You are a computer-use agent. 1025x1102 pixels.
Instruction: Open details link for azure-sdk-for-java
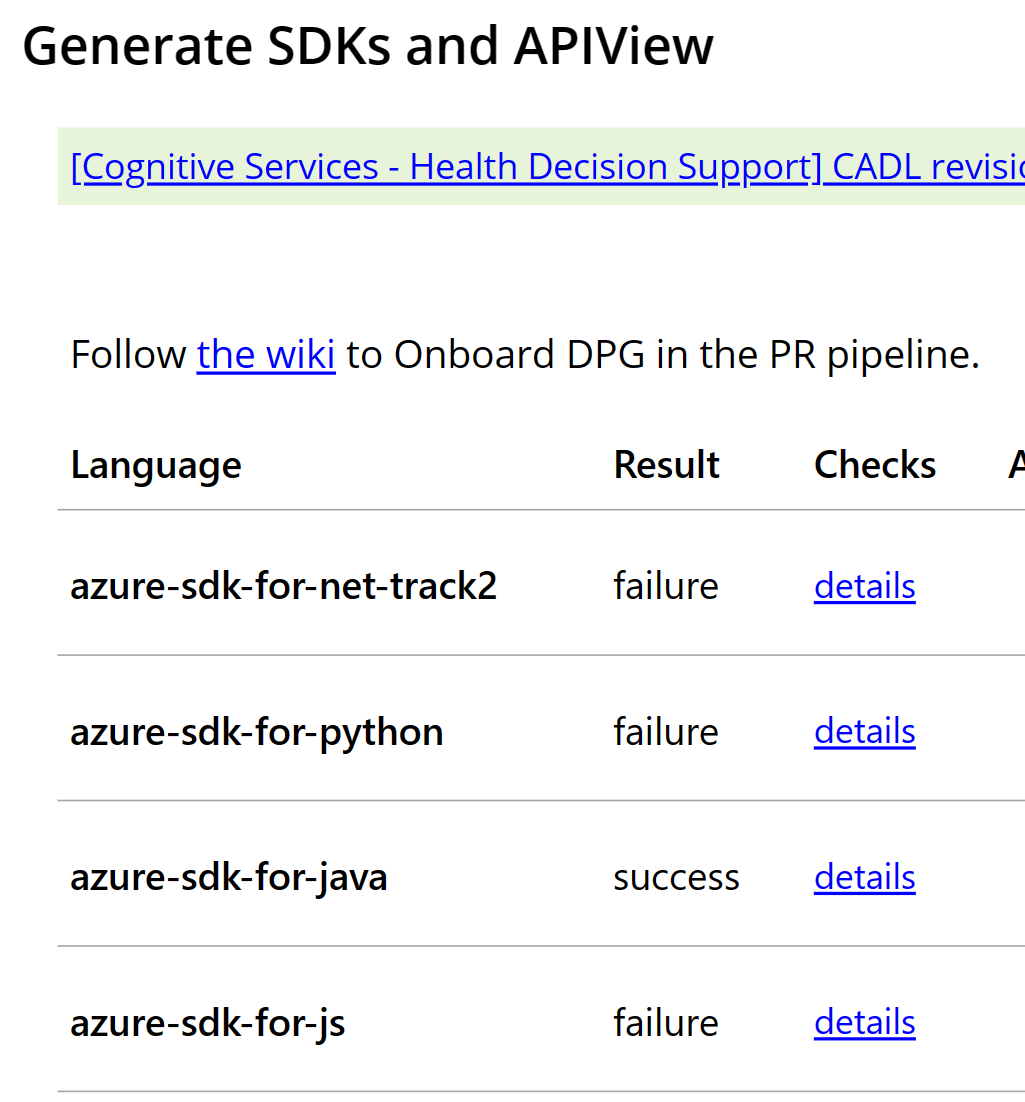point(865,876)
